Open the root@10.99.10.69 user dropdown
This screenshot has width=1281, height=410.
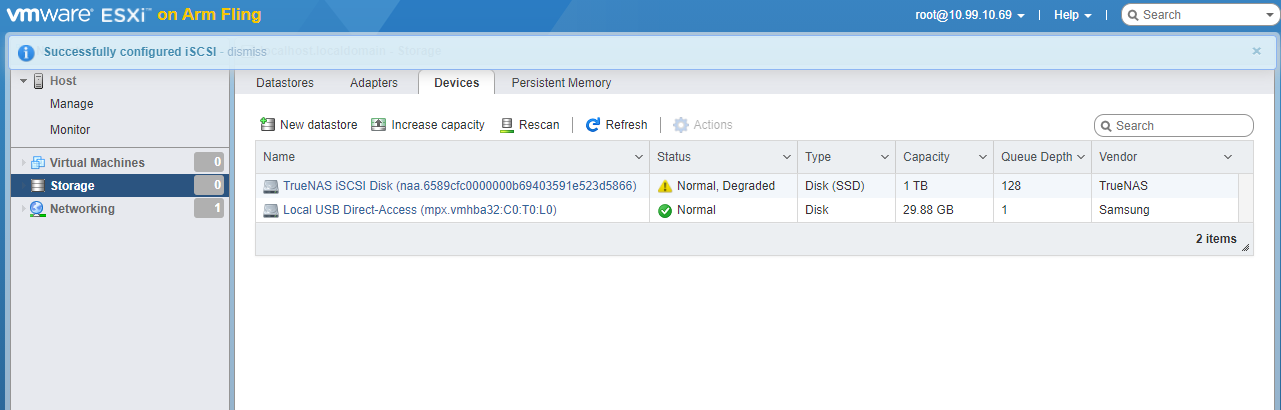pos(969,15)
